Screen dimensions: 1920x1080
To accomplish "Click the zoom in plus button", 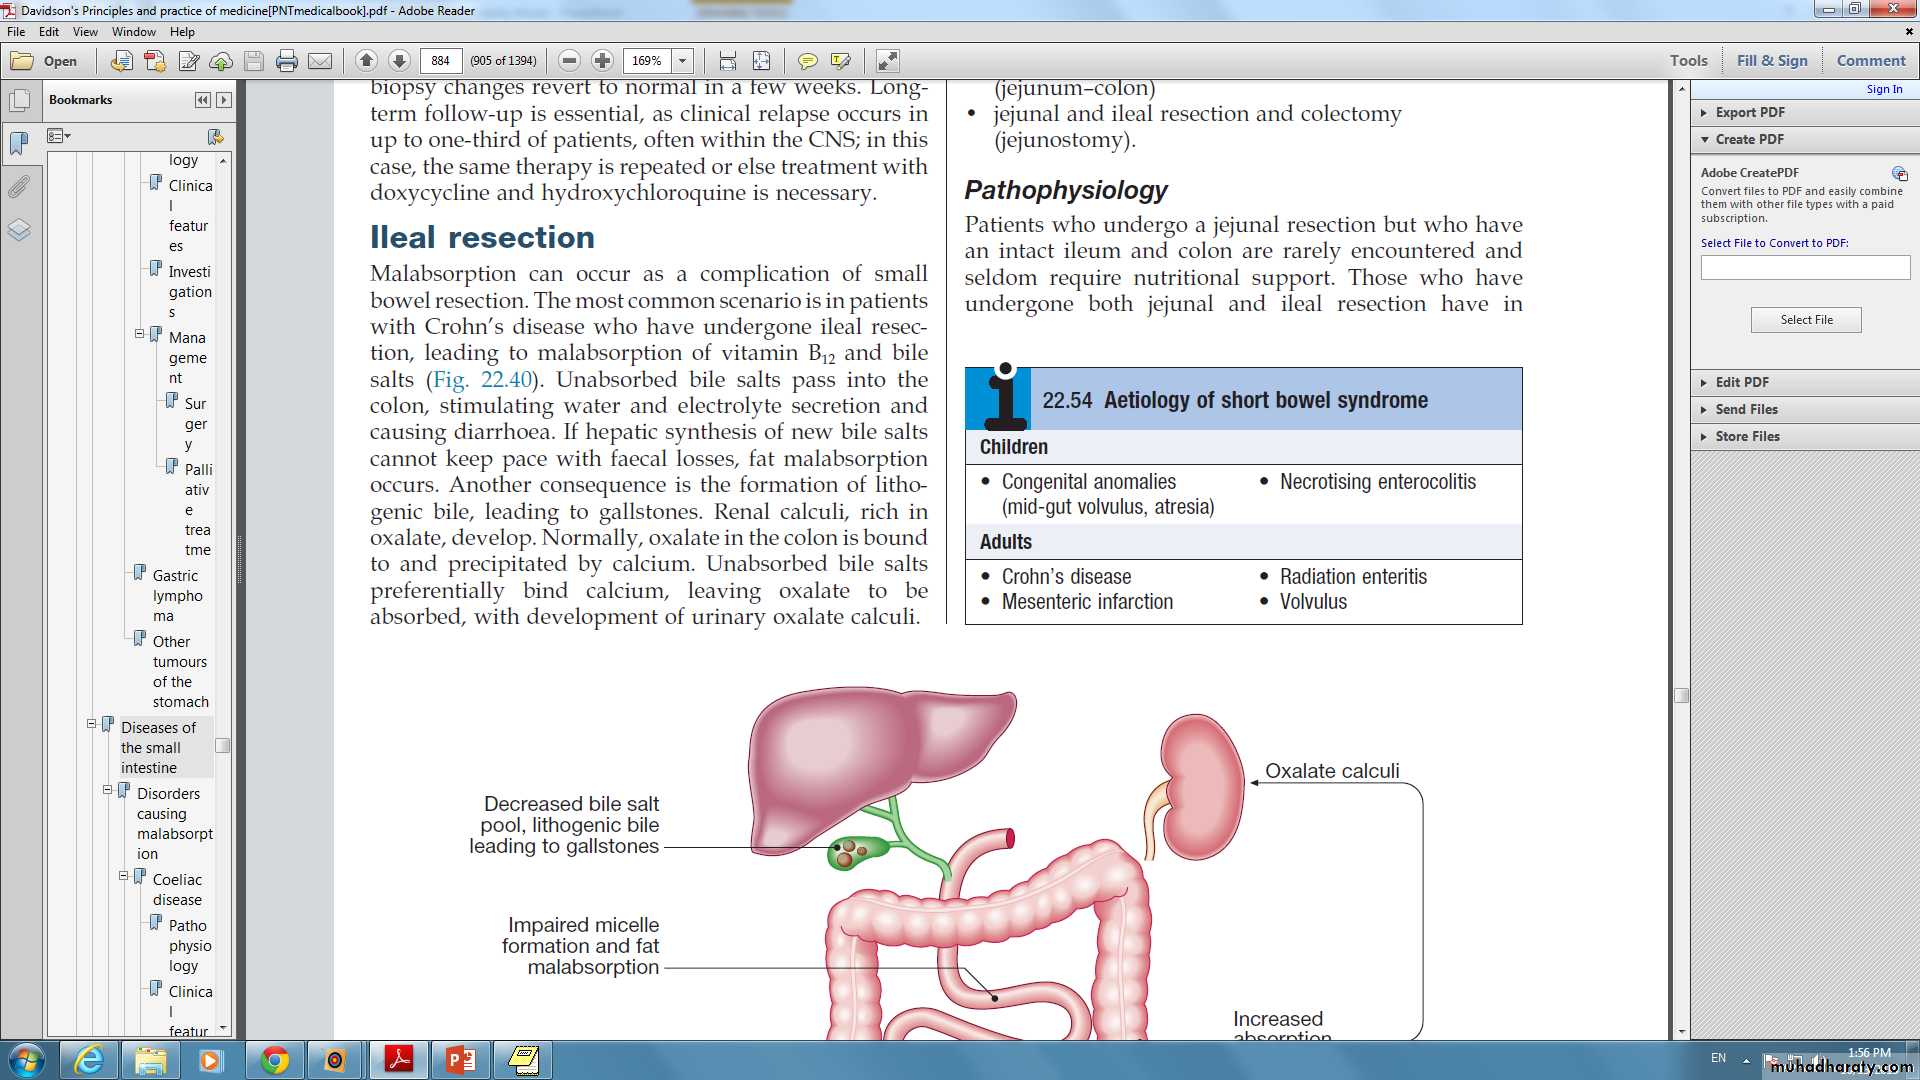I will pyautogui.click(x=602, y=61).
